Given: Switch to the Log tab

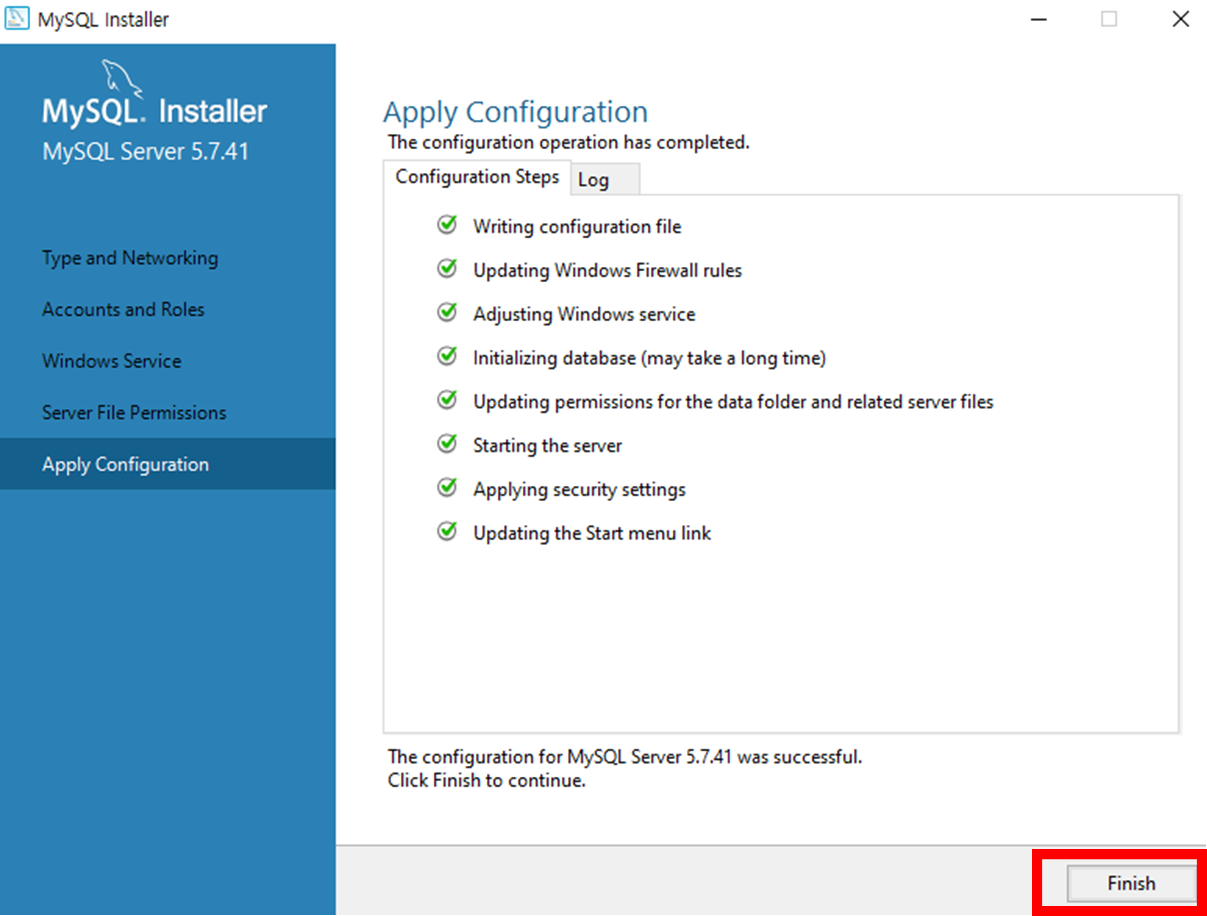Looking at the screenshot, I should click(x=605, y=180).
